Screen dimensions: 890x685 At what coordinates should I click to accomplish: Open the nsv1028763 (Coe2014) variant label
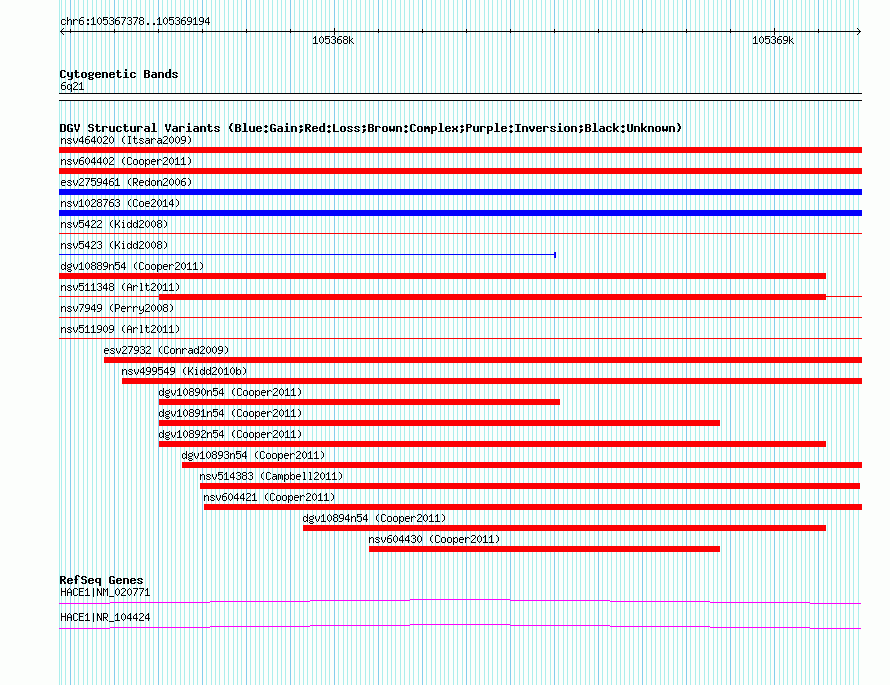tap(120, 203)
